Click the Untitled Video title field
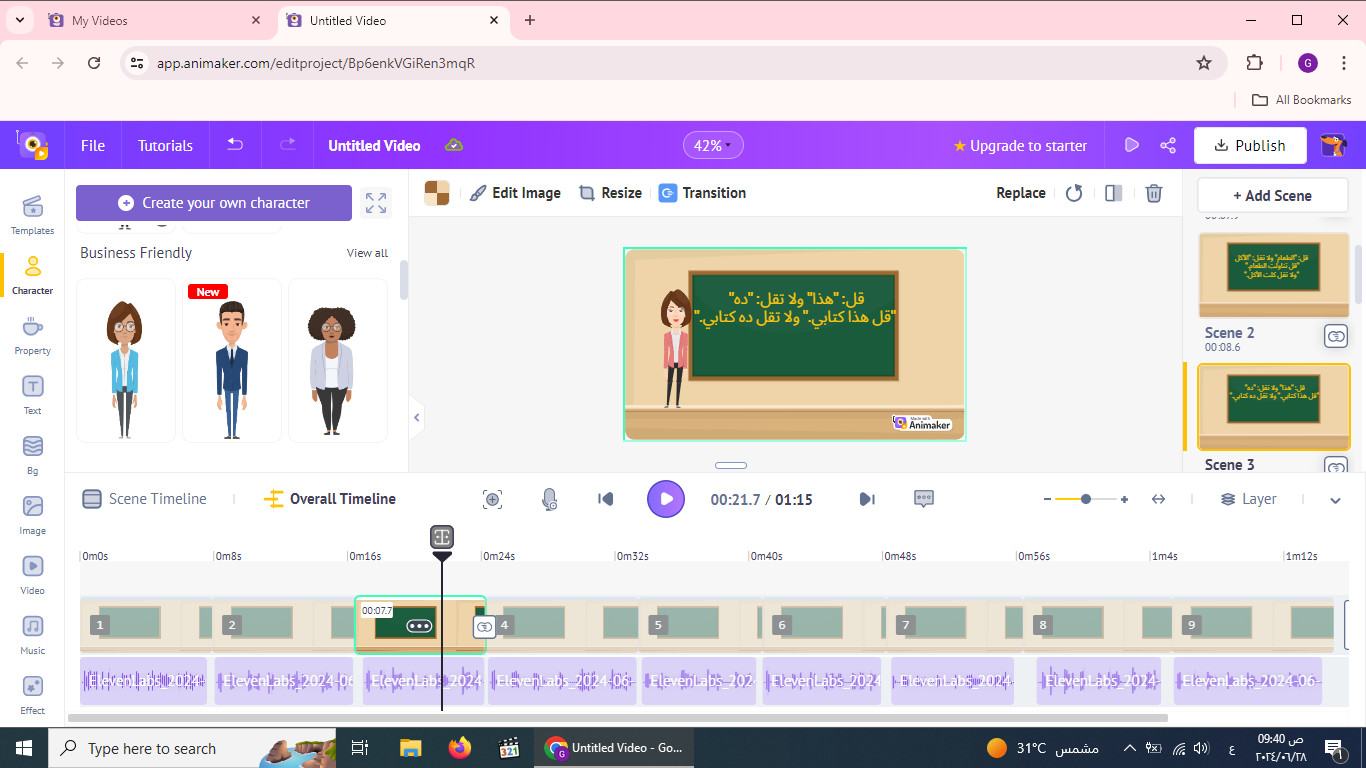 374,145
